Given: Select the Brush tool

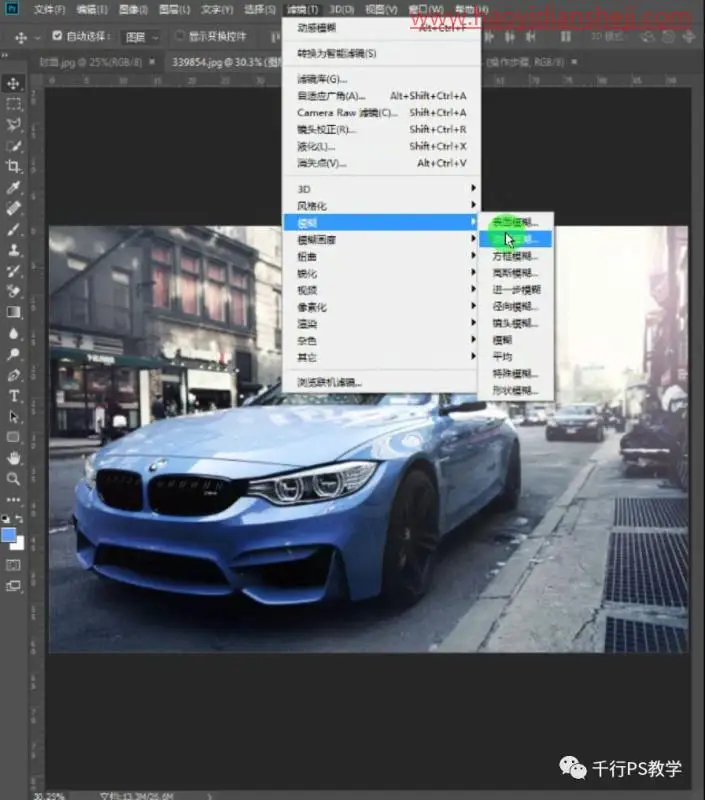Looking at the screenshot, I should 14,229.
